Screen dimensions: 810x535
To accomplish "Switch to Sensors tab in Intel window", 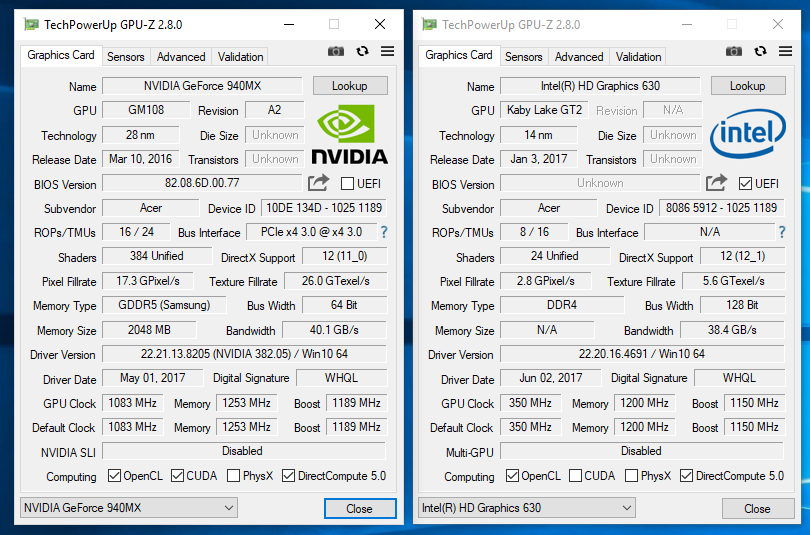I will pyautogui.click(x=523, y=57).
